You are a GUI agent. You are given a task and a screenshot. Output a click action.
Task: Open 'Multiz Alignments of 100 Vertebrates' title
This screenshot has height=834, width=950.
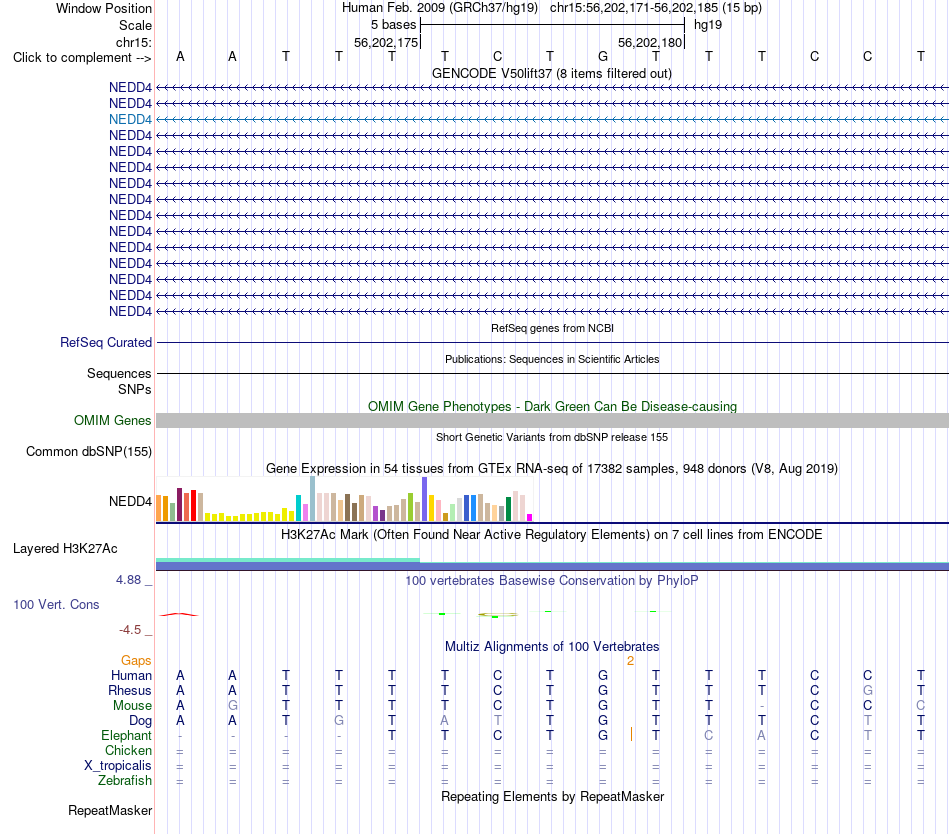coord(552,647)
